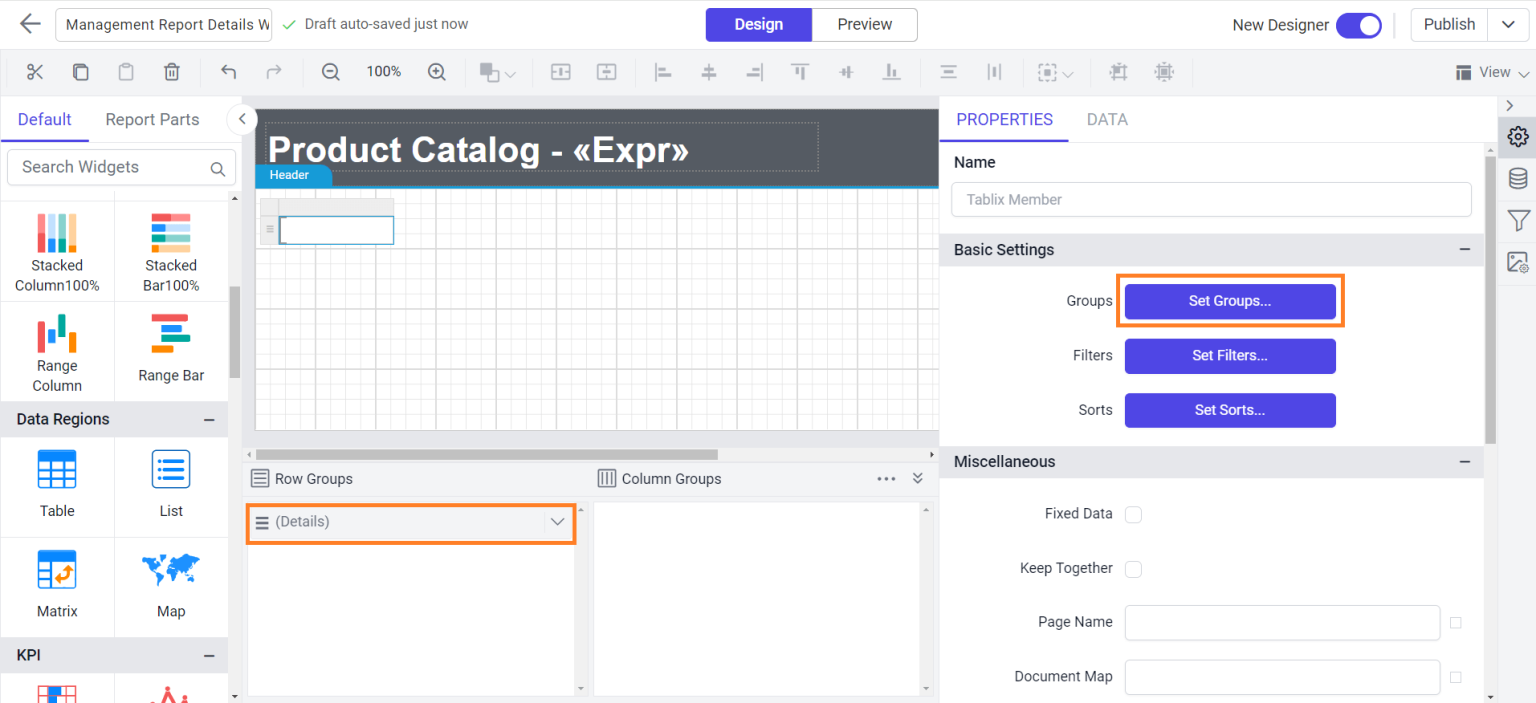The height and width of the screenshot is (703, 1536).
Task: Click the Set Groups button
Action: coord(1229,301)
